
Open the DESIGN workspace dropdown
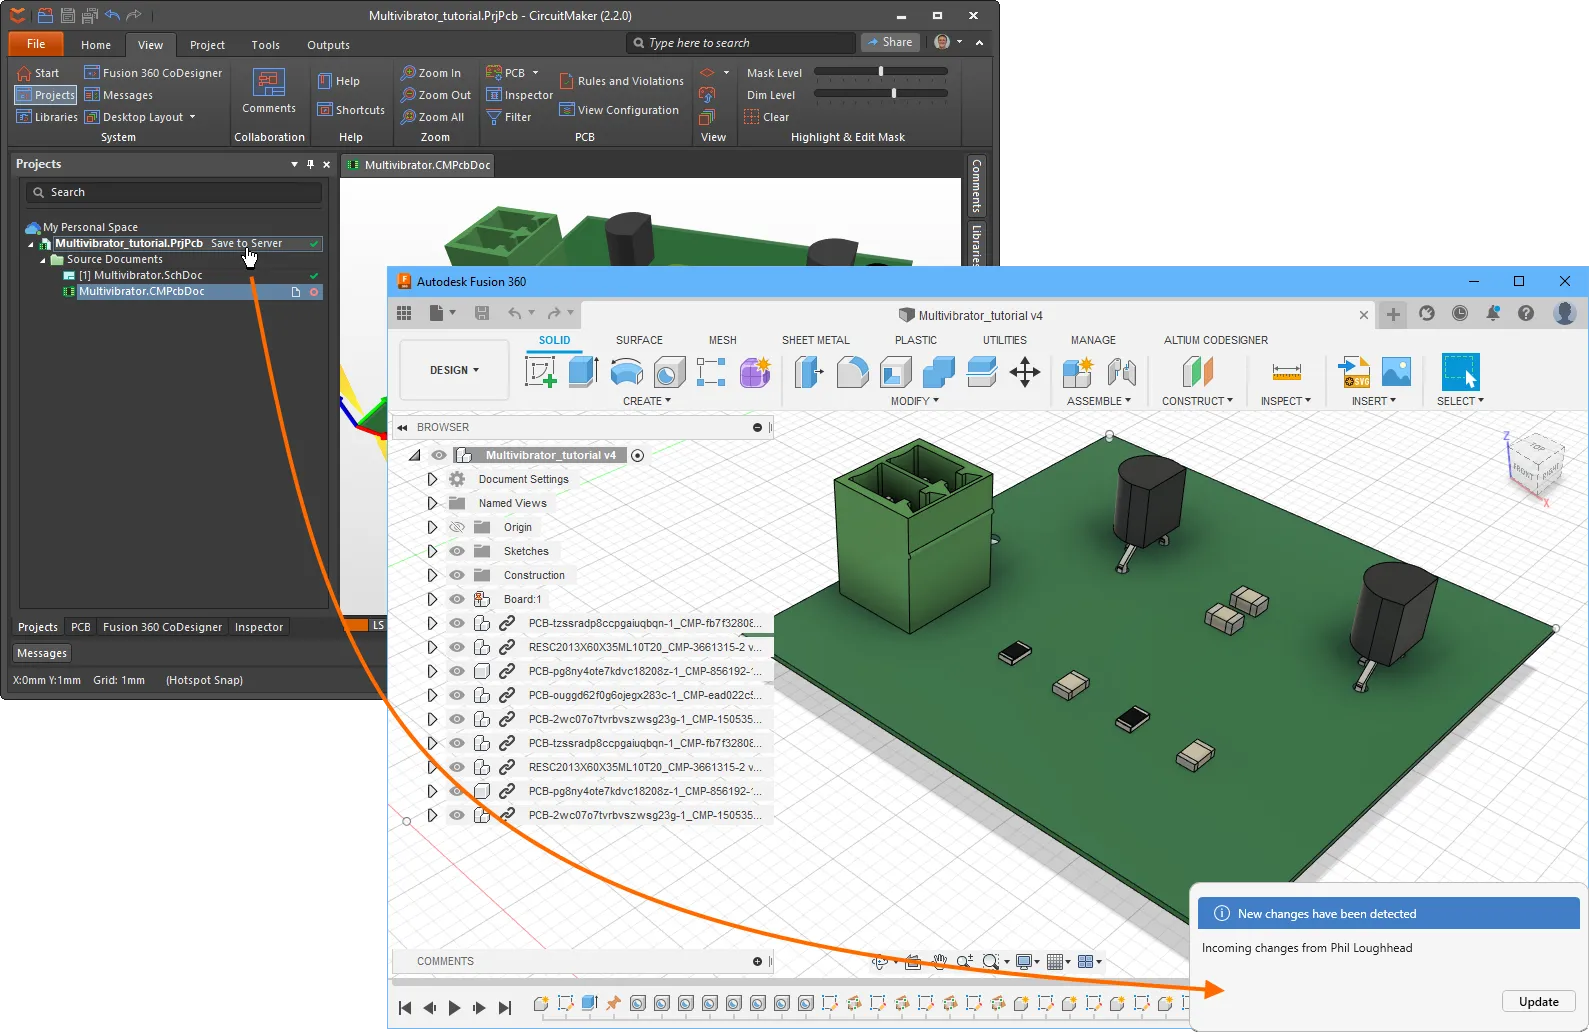(454, 370)
